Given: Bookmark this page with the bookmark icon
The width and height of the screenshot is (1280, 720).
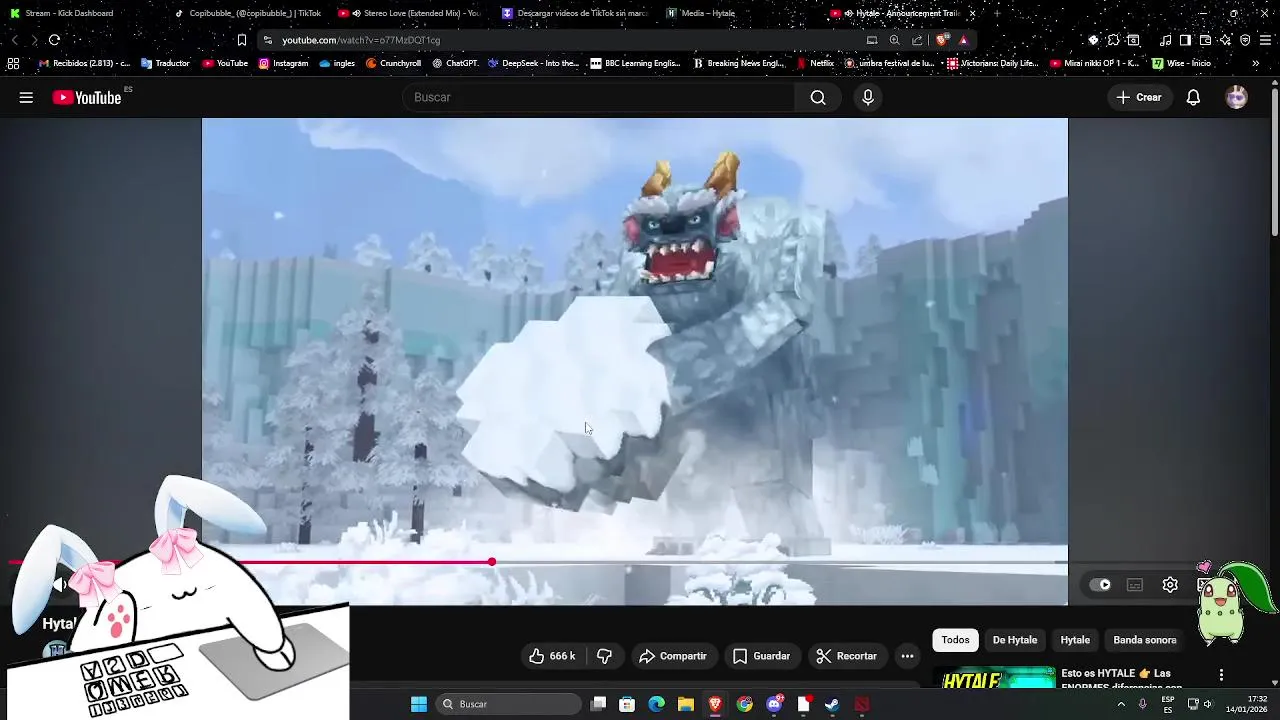Looking at the screenshot, I should pyautogui.click(x=241, y=40).
